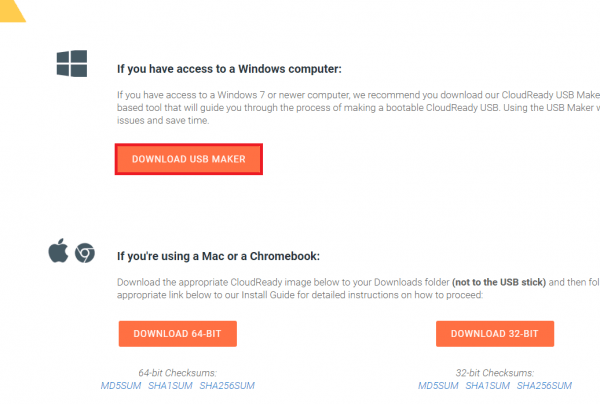Click the yellow triangle graphic in the corner
The height and width of the screenshot is (404, 600).
tap(12, 11)
